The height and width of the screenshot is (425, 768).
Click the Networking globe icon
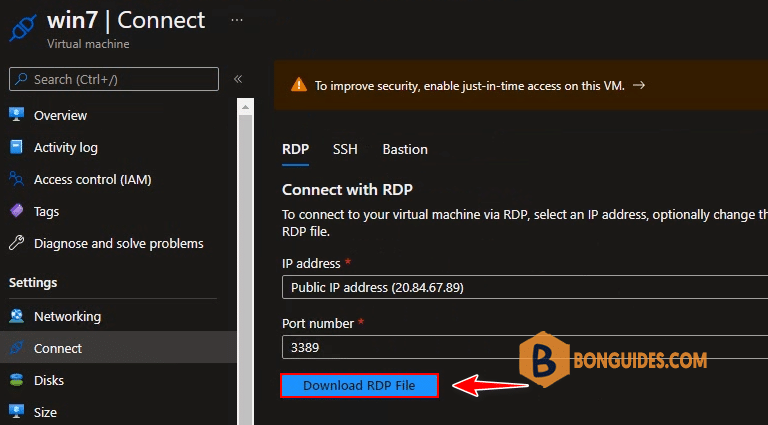click(x=17, y=316)
